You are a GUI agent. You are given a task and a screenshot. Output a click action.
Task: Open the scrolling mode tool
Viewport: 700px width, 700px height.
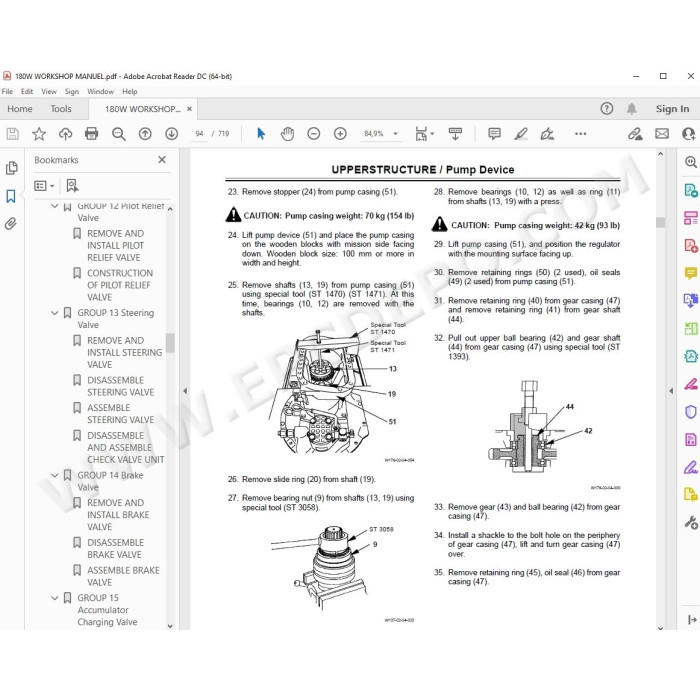pos(455,133)
